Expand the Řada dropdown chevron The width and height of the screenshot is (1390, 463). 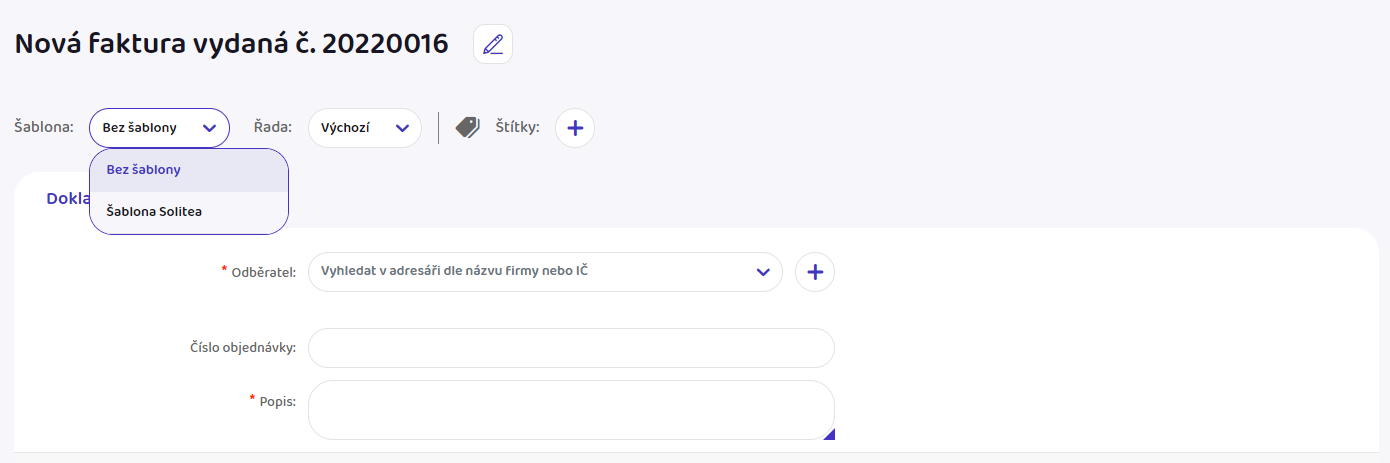pos(402,128)
